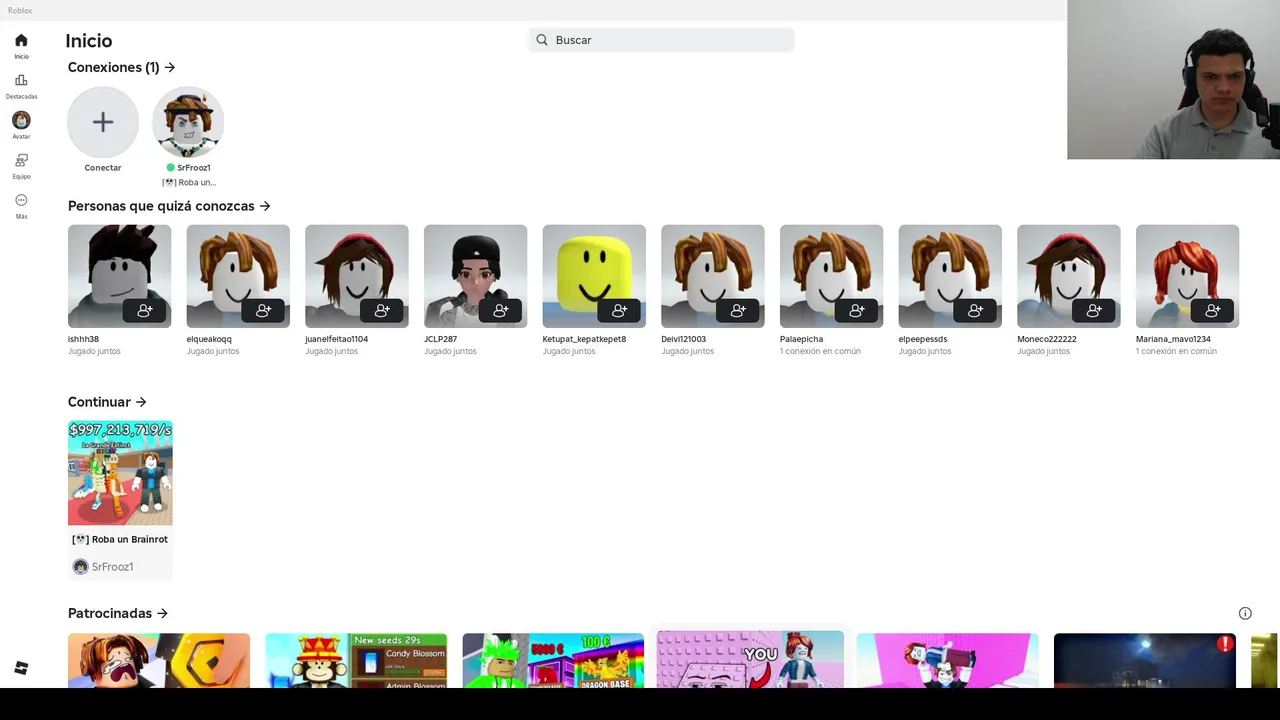The height and width of the screenshot is (720, 1280).
Task: Click the Inicio page heading
Action: (x=89, y=41)
